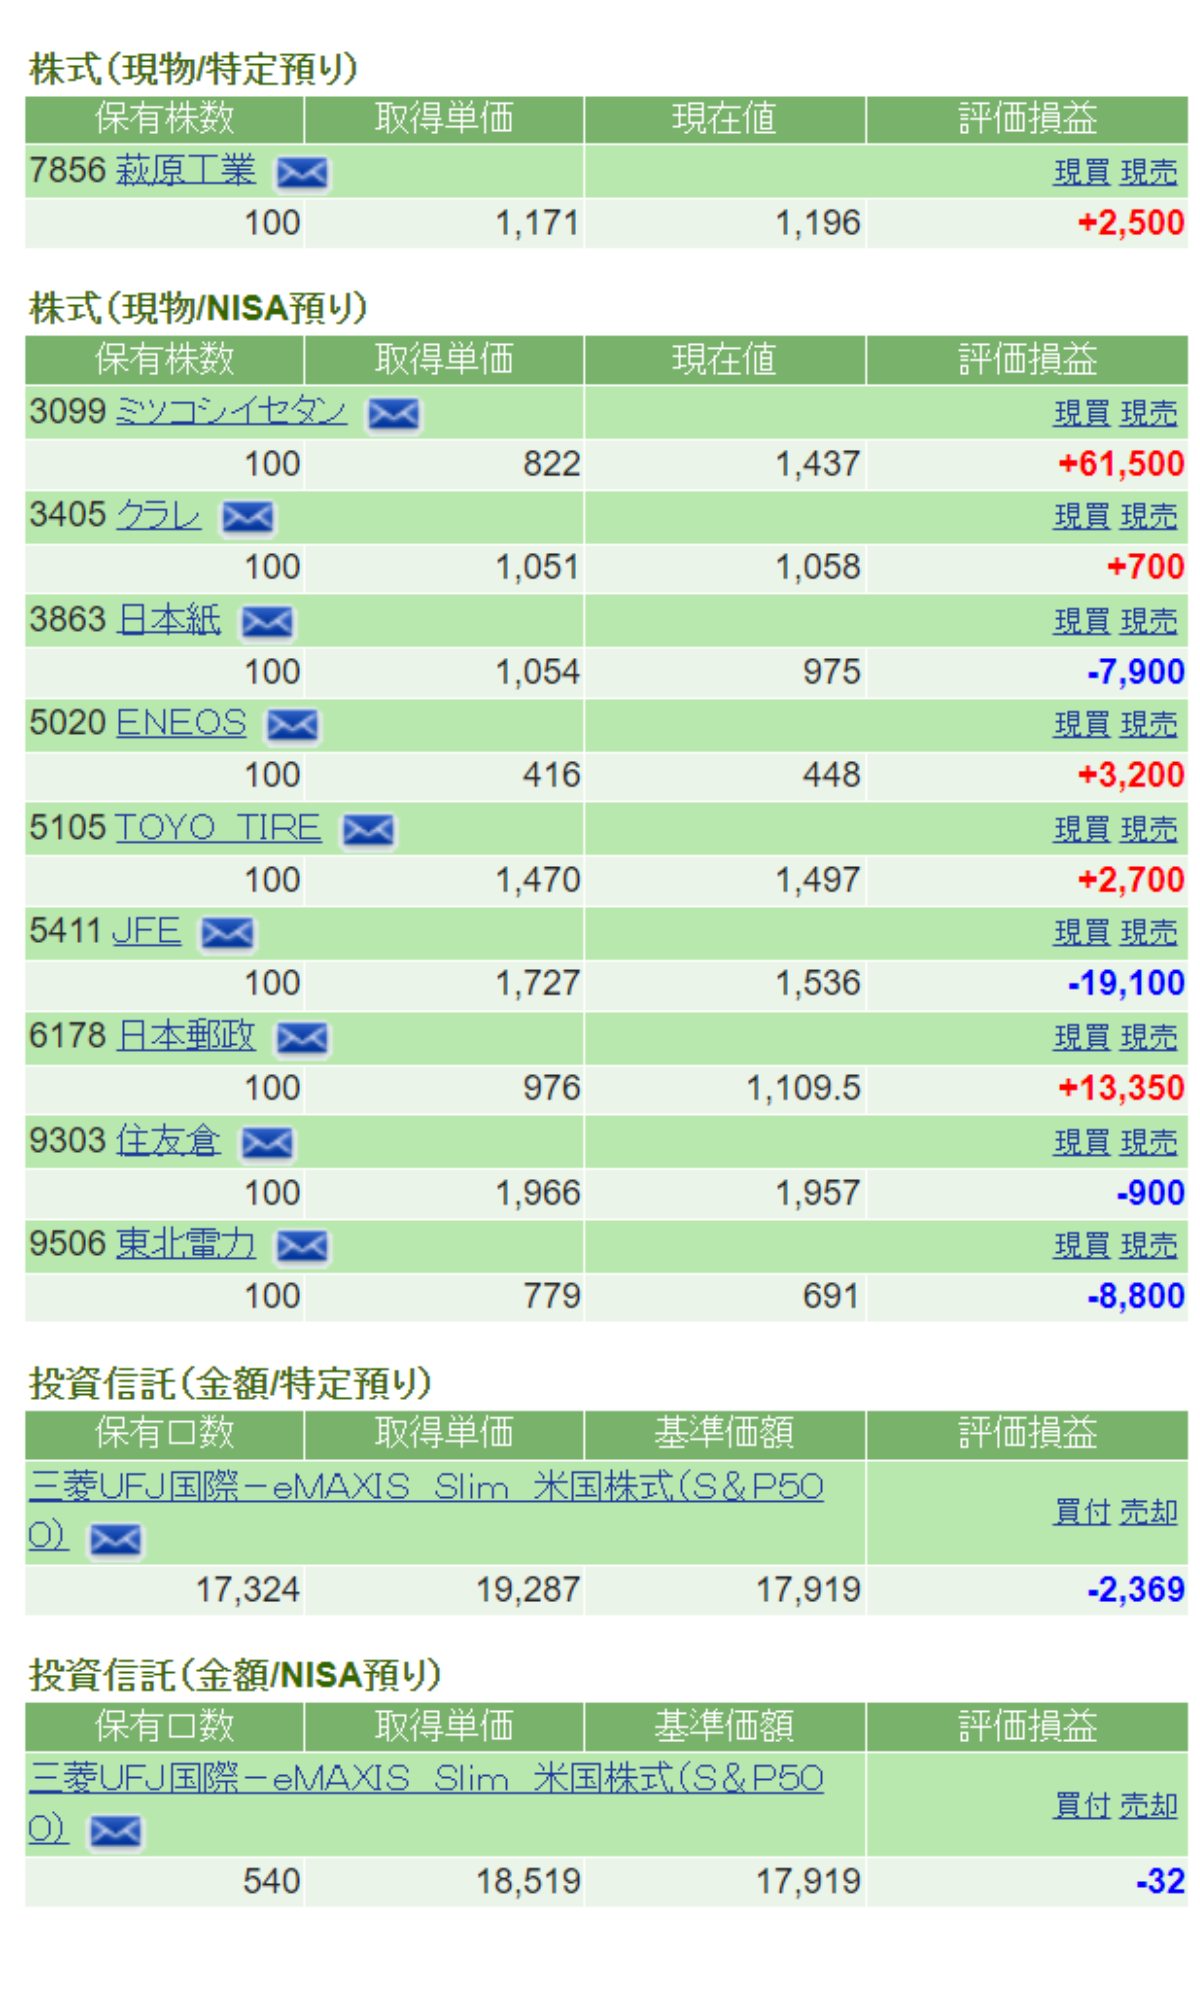Open the 東北電力 stock link

185,1244
